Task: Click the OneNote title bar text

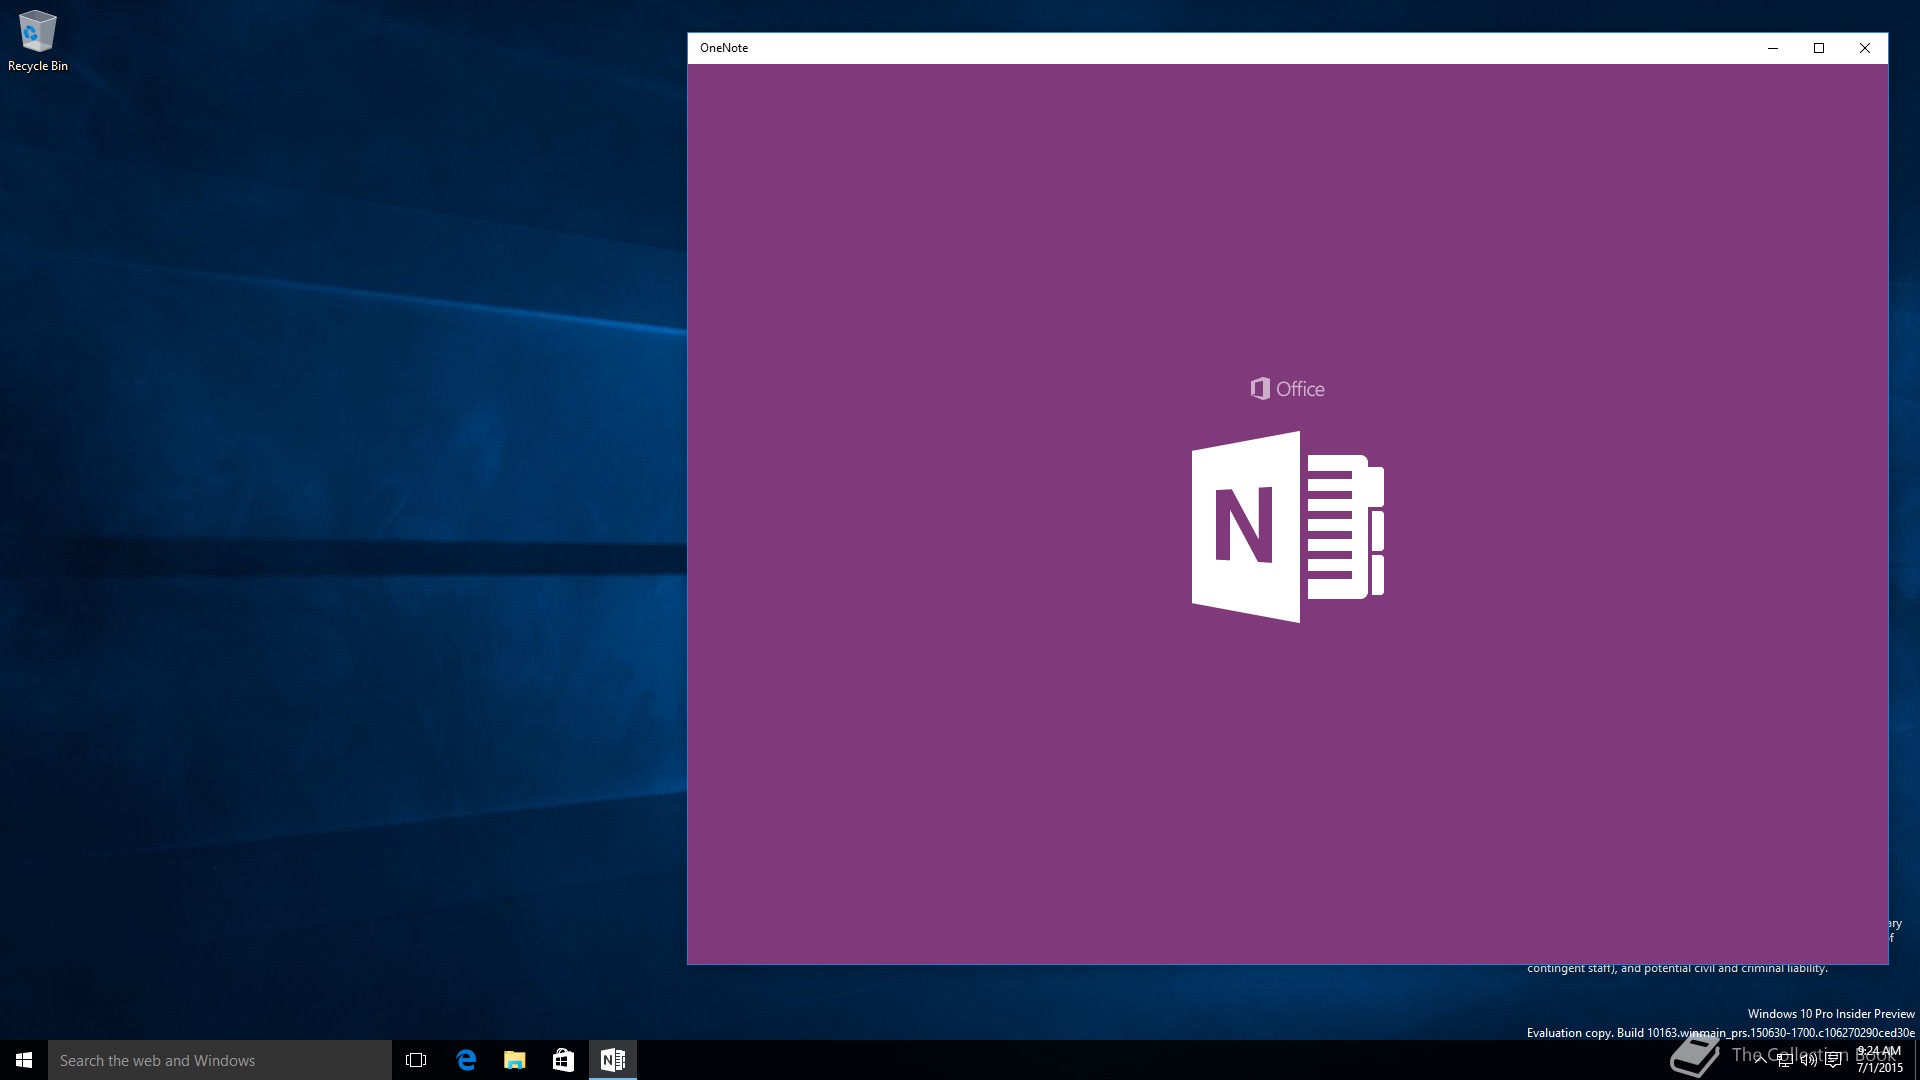Action: click(x=724, y=48)
